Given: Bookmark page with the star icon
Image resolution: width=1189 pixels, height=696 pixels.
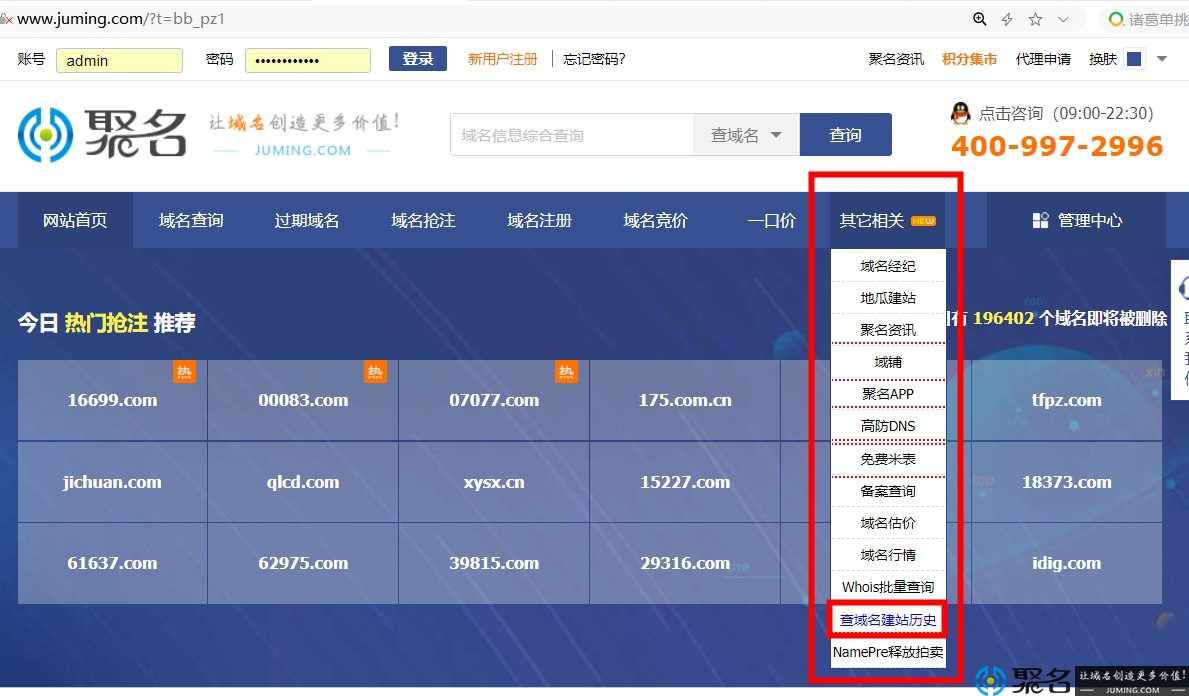Looking at the screenshot, I should click(1035, 19).
